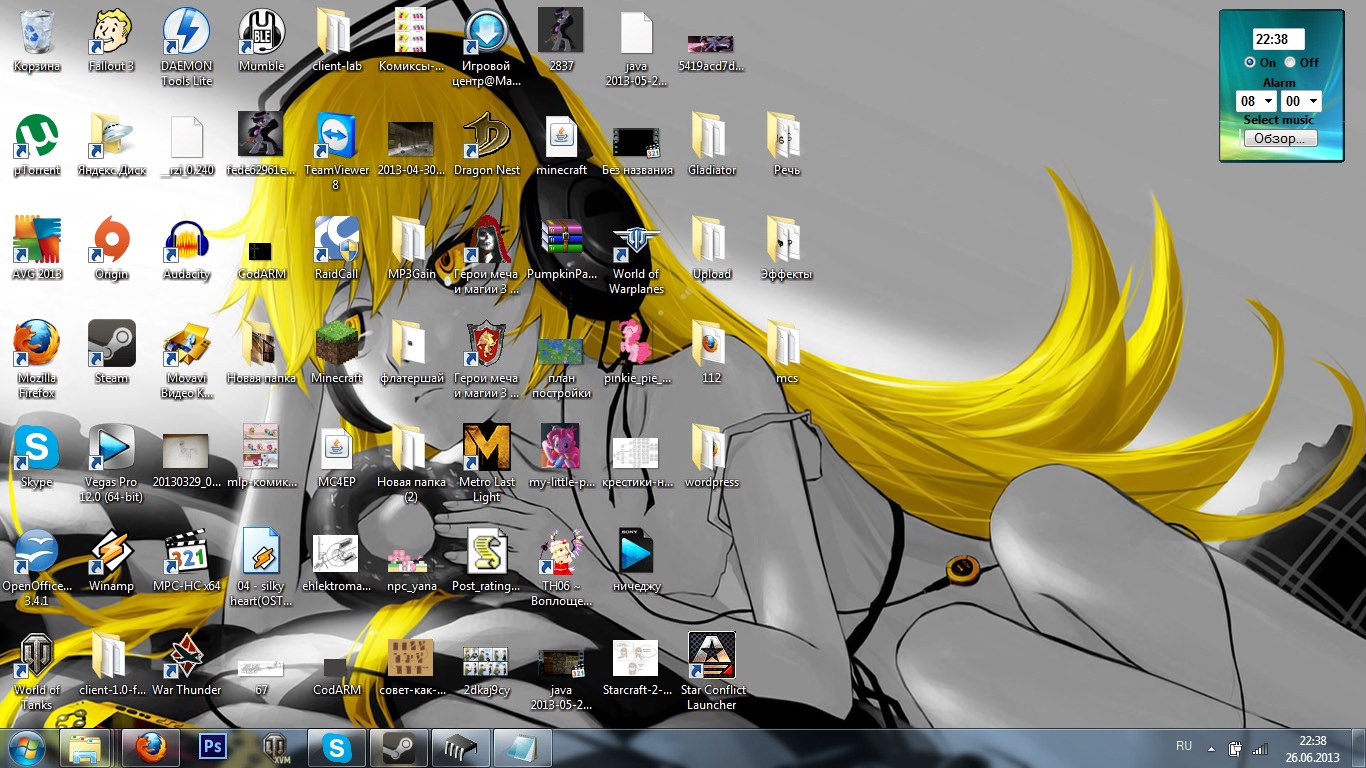
Task: Show hidden system tray icons
Action: point(1212,748)
